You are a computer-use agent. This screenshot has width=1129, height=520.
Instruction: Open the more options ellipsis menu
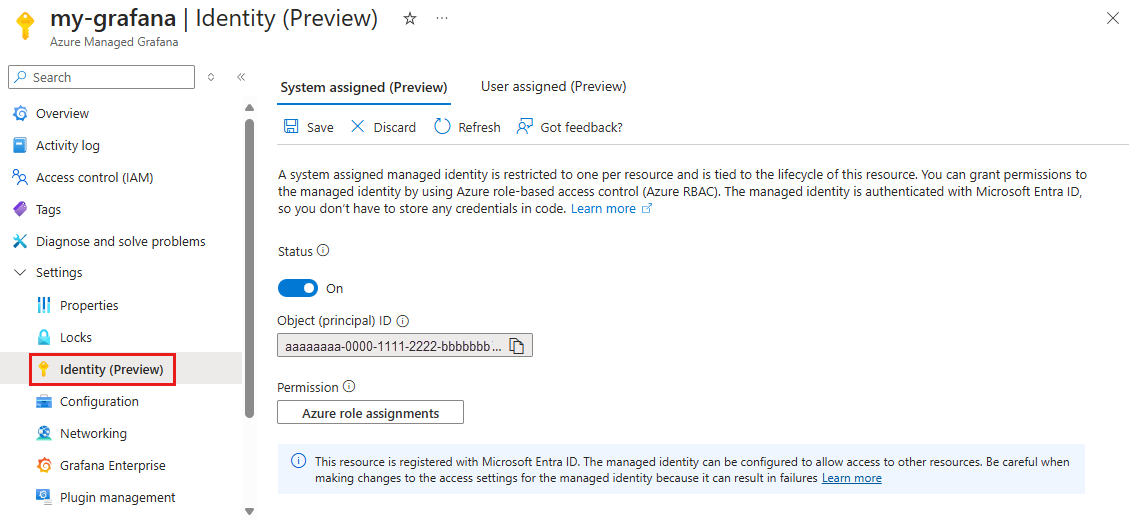pyautogui.click(x=442, y=19)
